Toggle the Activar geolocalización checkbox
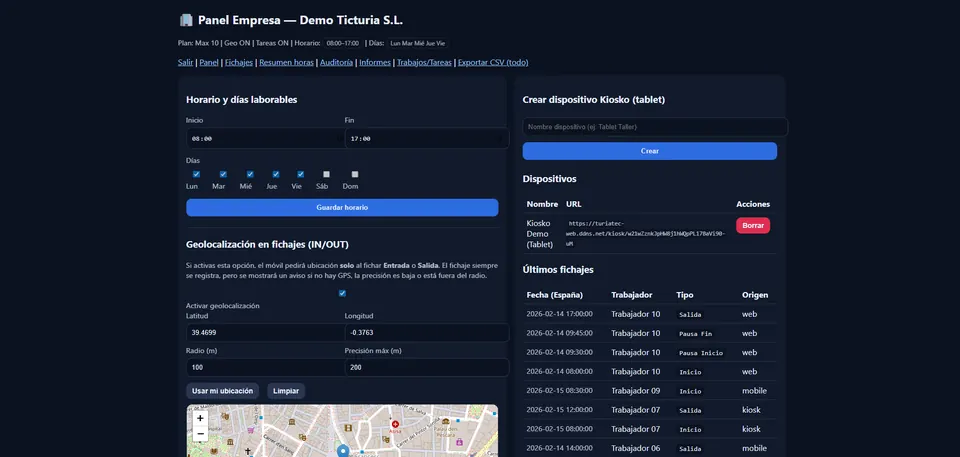Screen dimensions: 960x457 pyautogui.click(x=342, y=293)
